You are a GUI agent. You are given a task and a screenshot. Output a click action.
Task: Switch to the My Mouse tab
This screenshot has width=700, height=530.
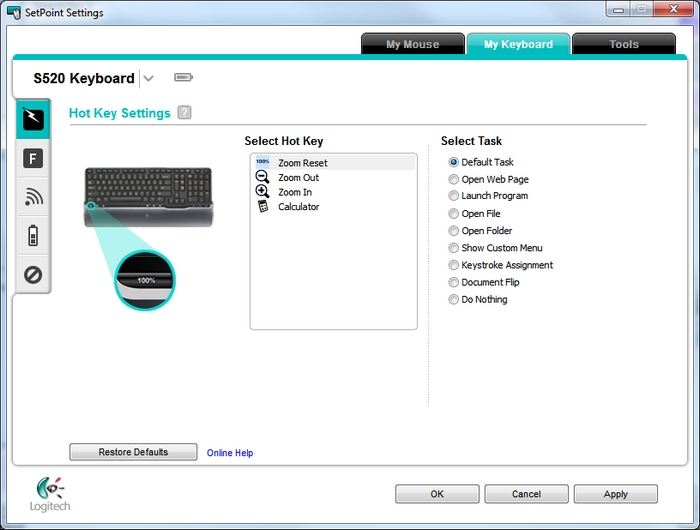pyautogui.click(x=412, y=44)
